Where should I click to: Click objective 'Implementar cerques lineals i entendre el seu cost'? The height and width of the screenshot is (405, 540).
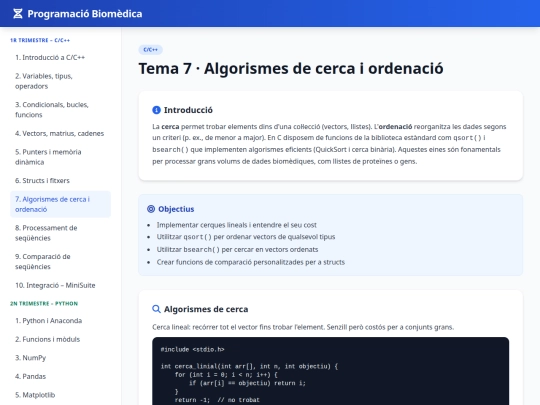click(237, 225)
